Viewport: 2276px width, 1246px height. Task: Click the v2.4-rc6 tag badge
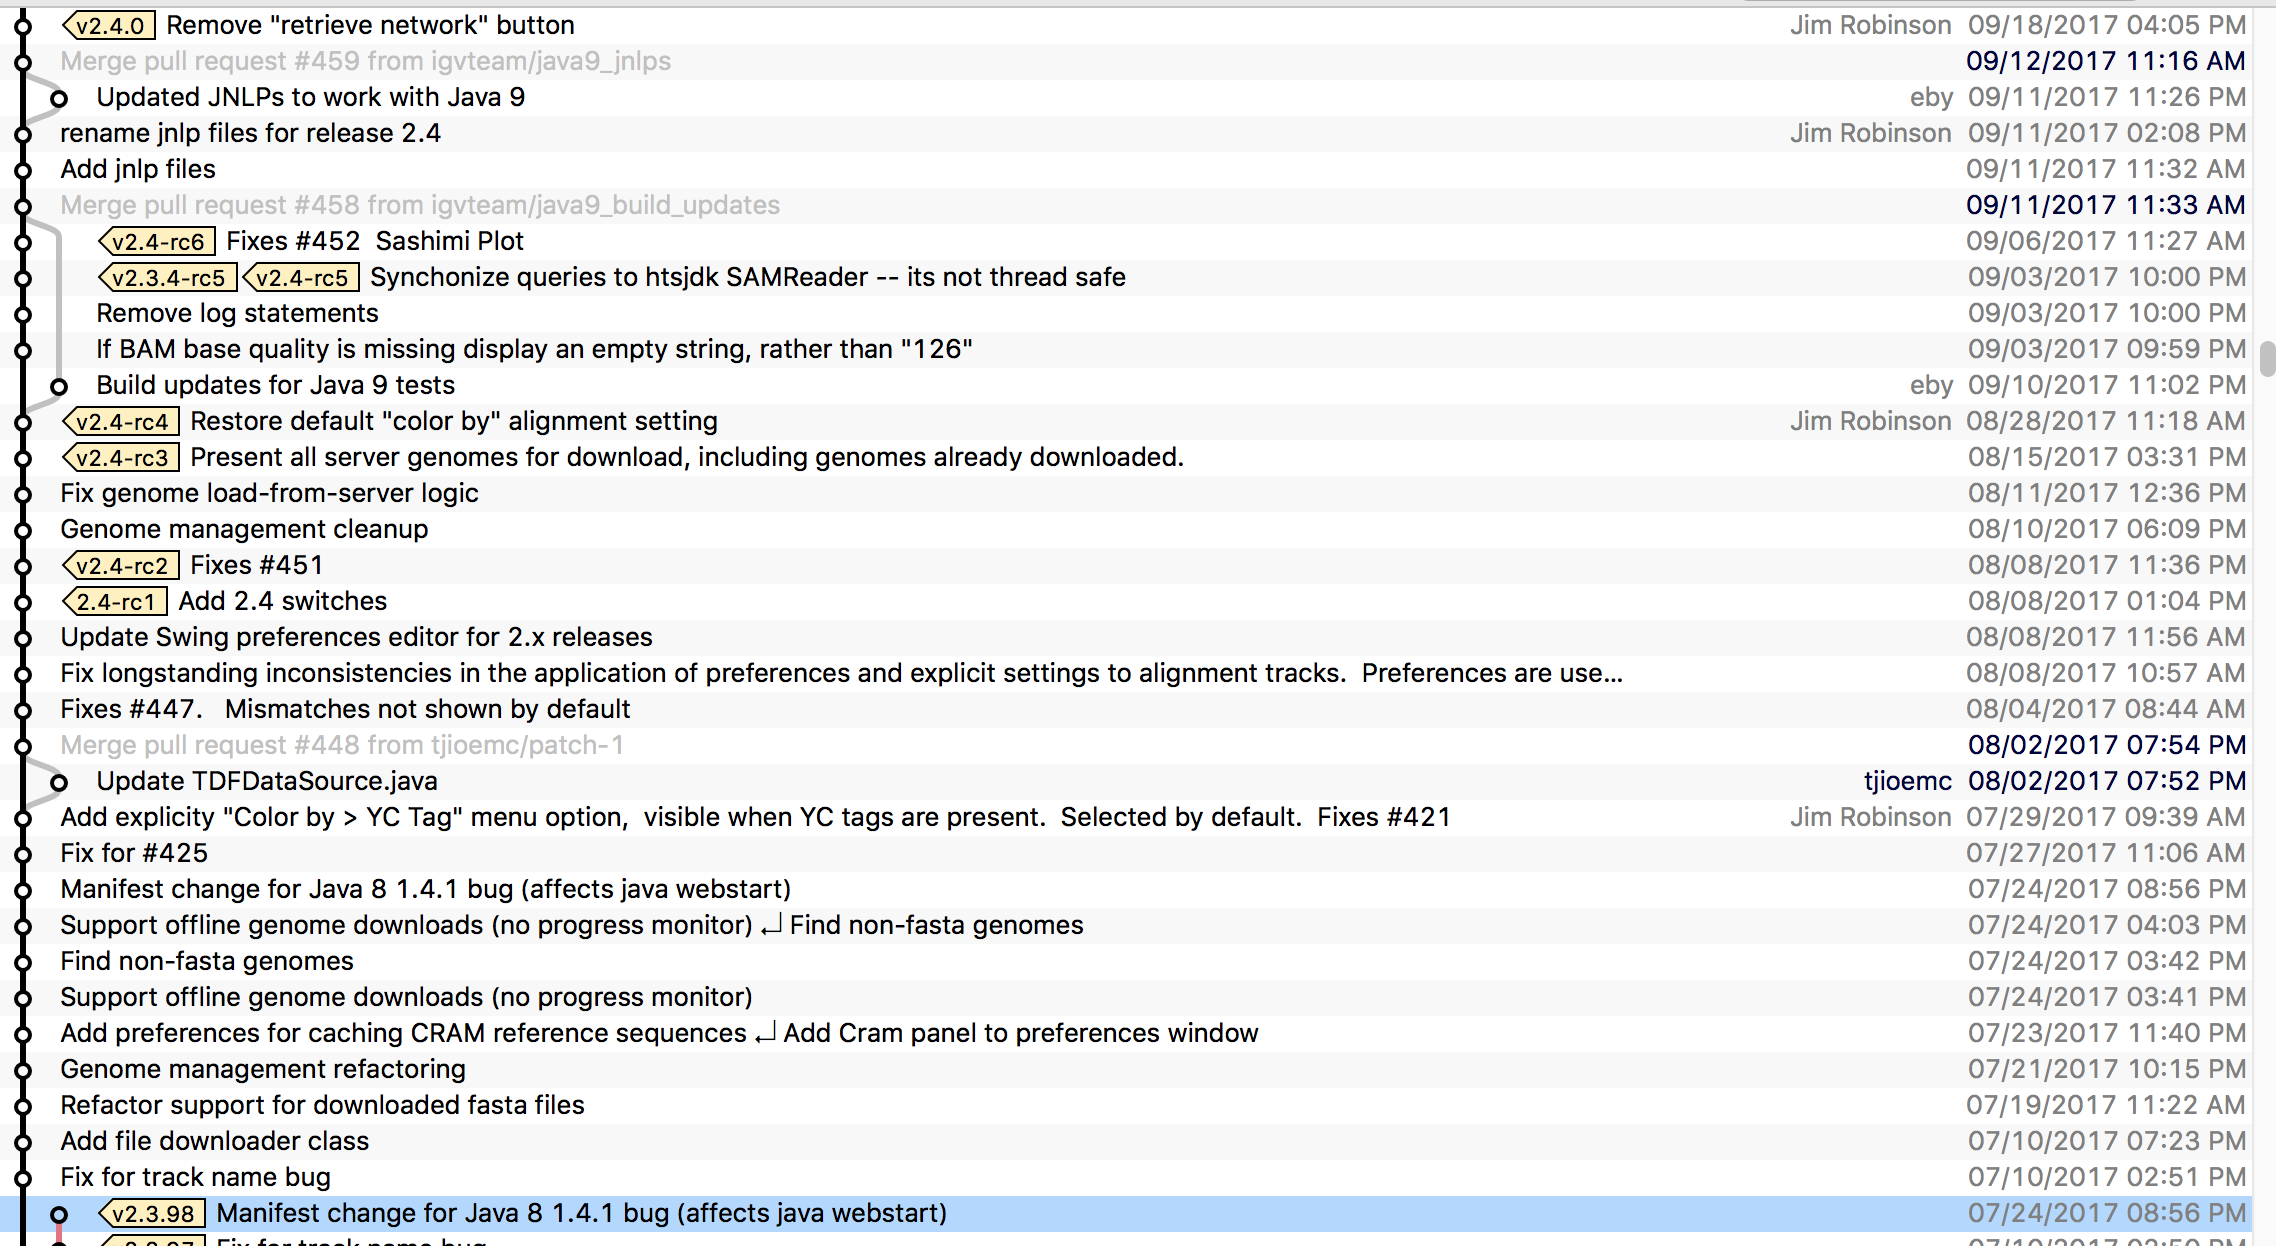tap(155, 241)
